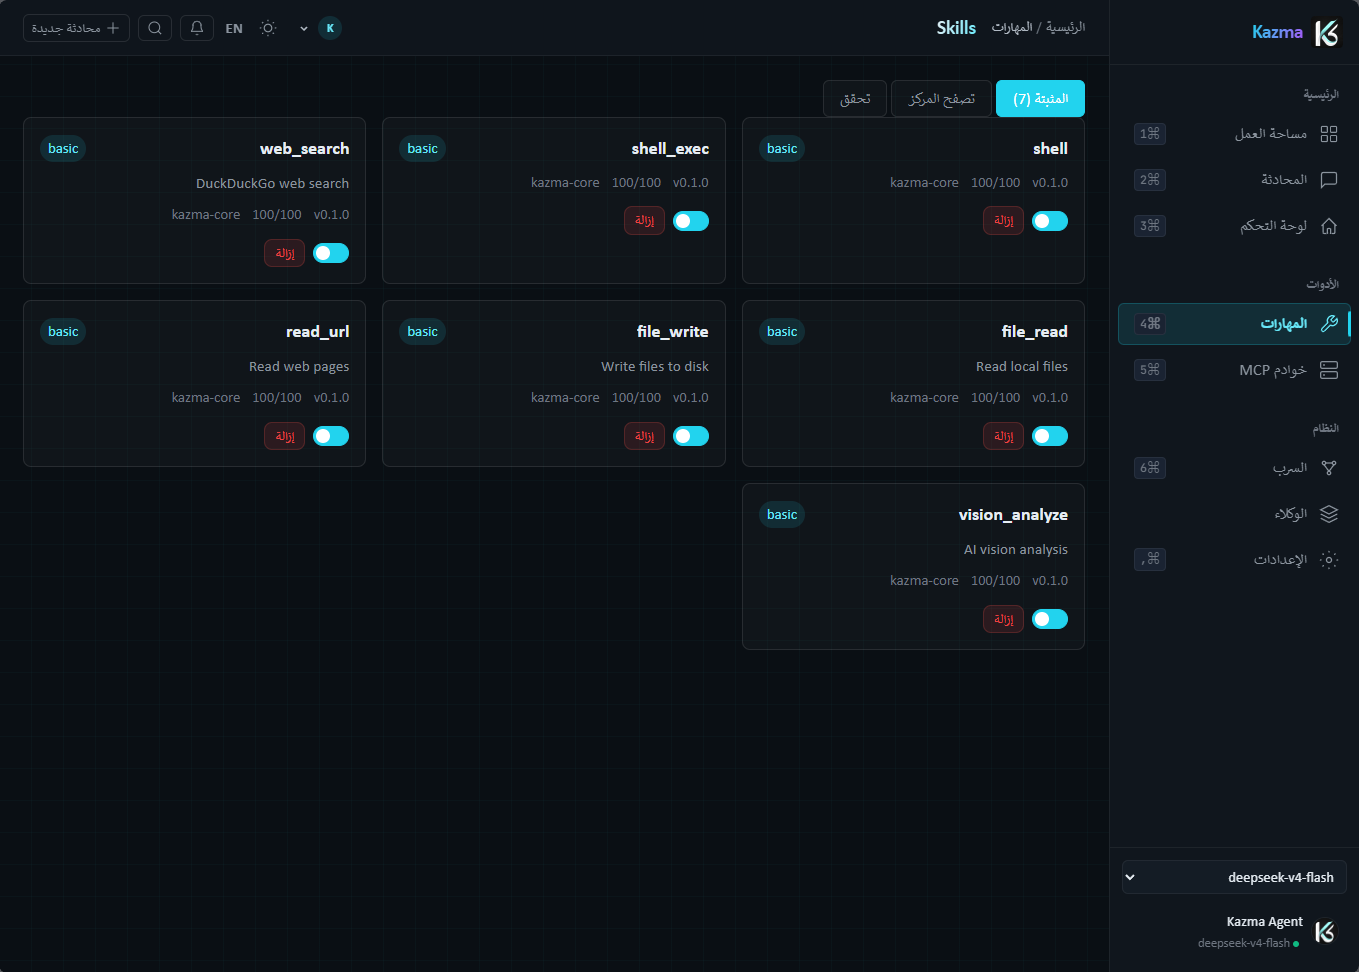Open خوادم MCP servers menu item

[x=1234, y=370]
